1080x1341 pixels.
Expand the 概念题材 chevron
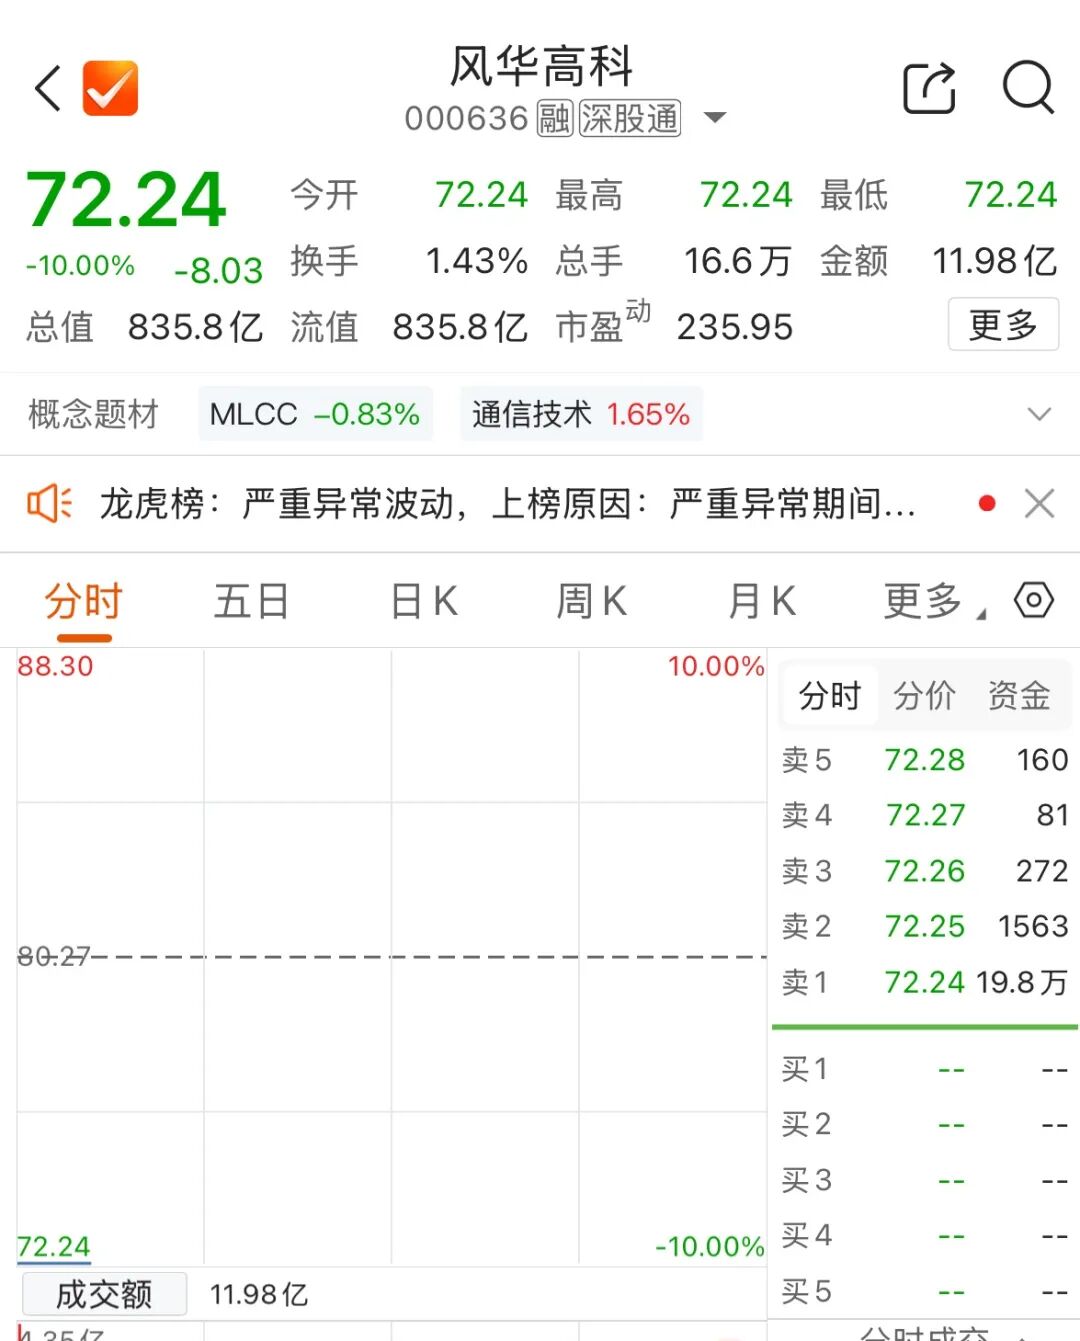(1040, 414)
